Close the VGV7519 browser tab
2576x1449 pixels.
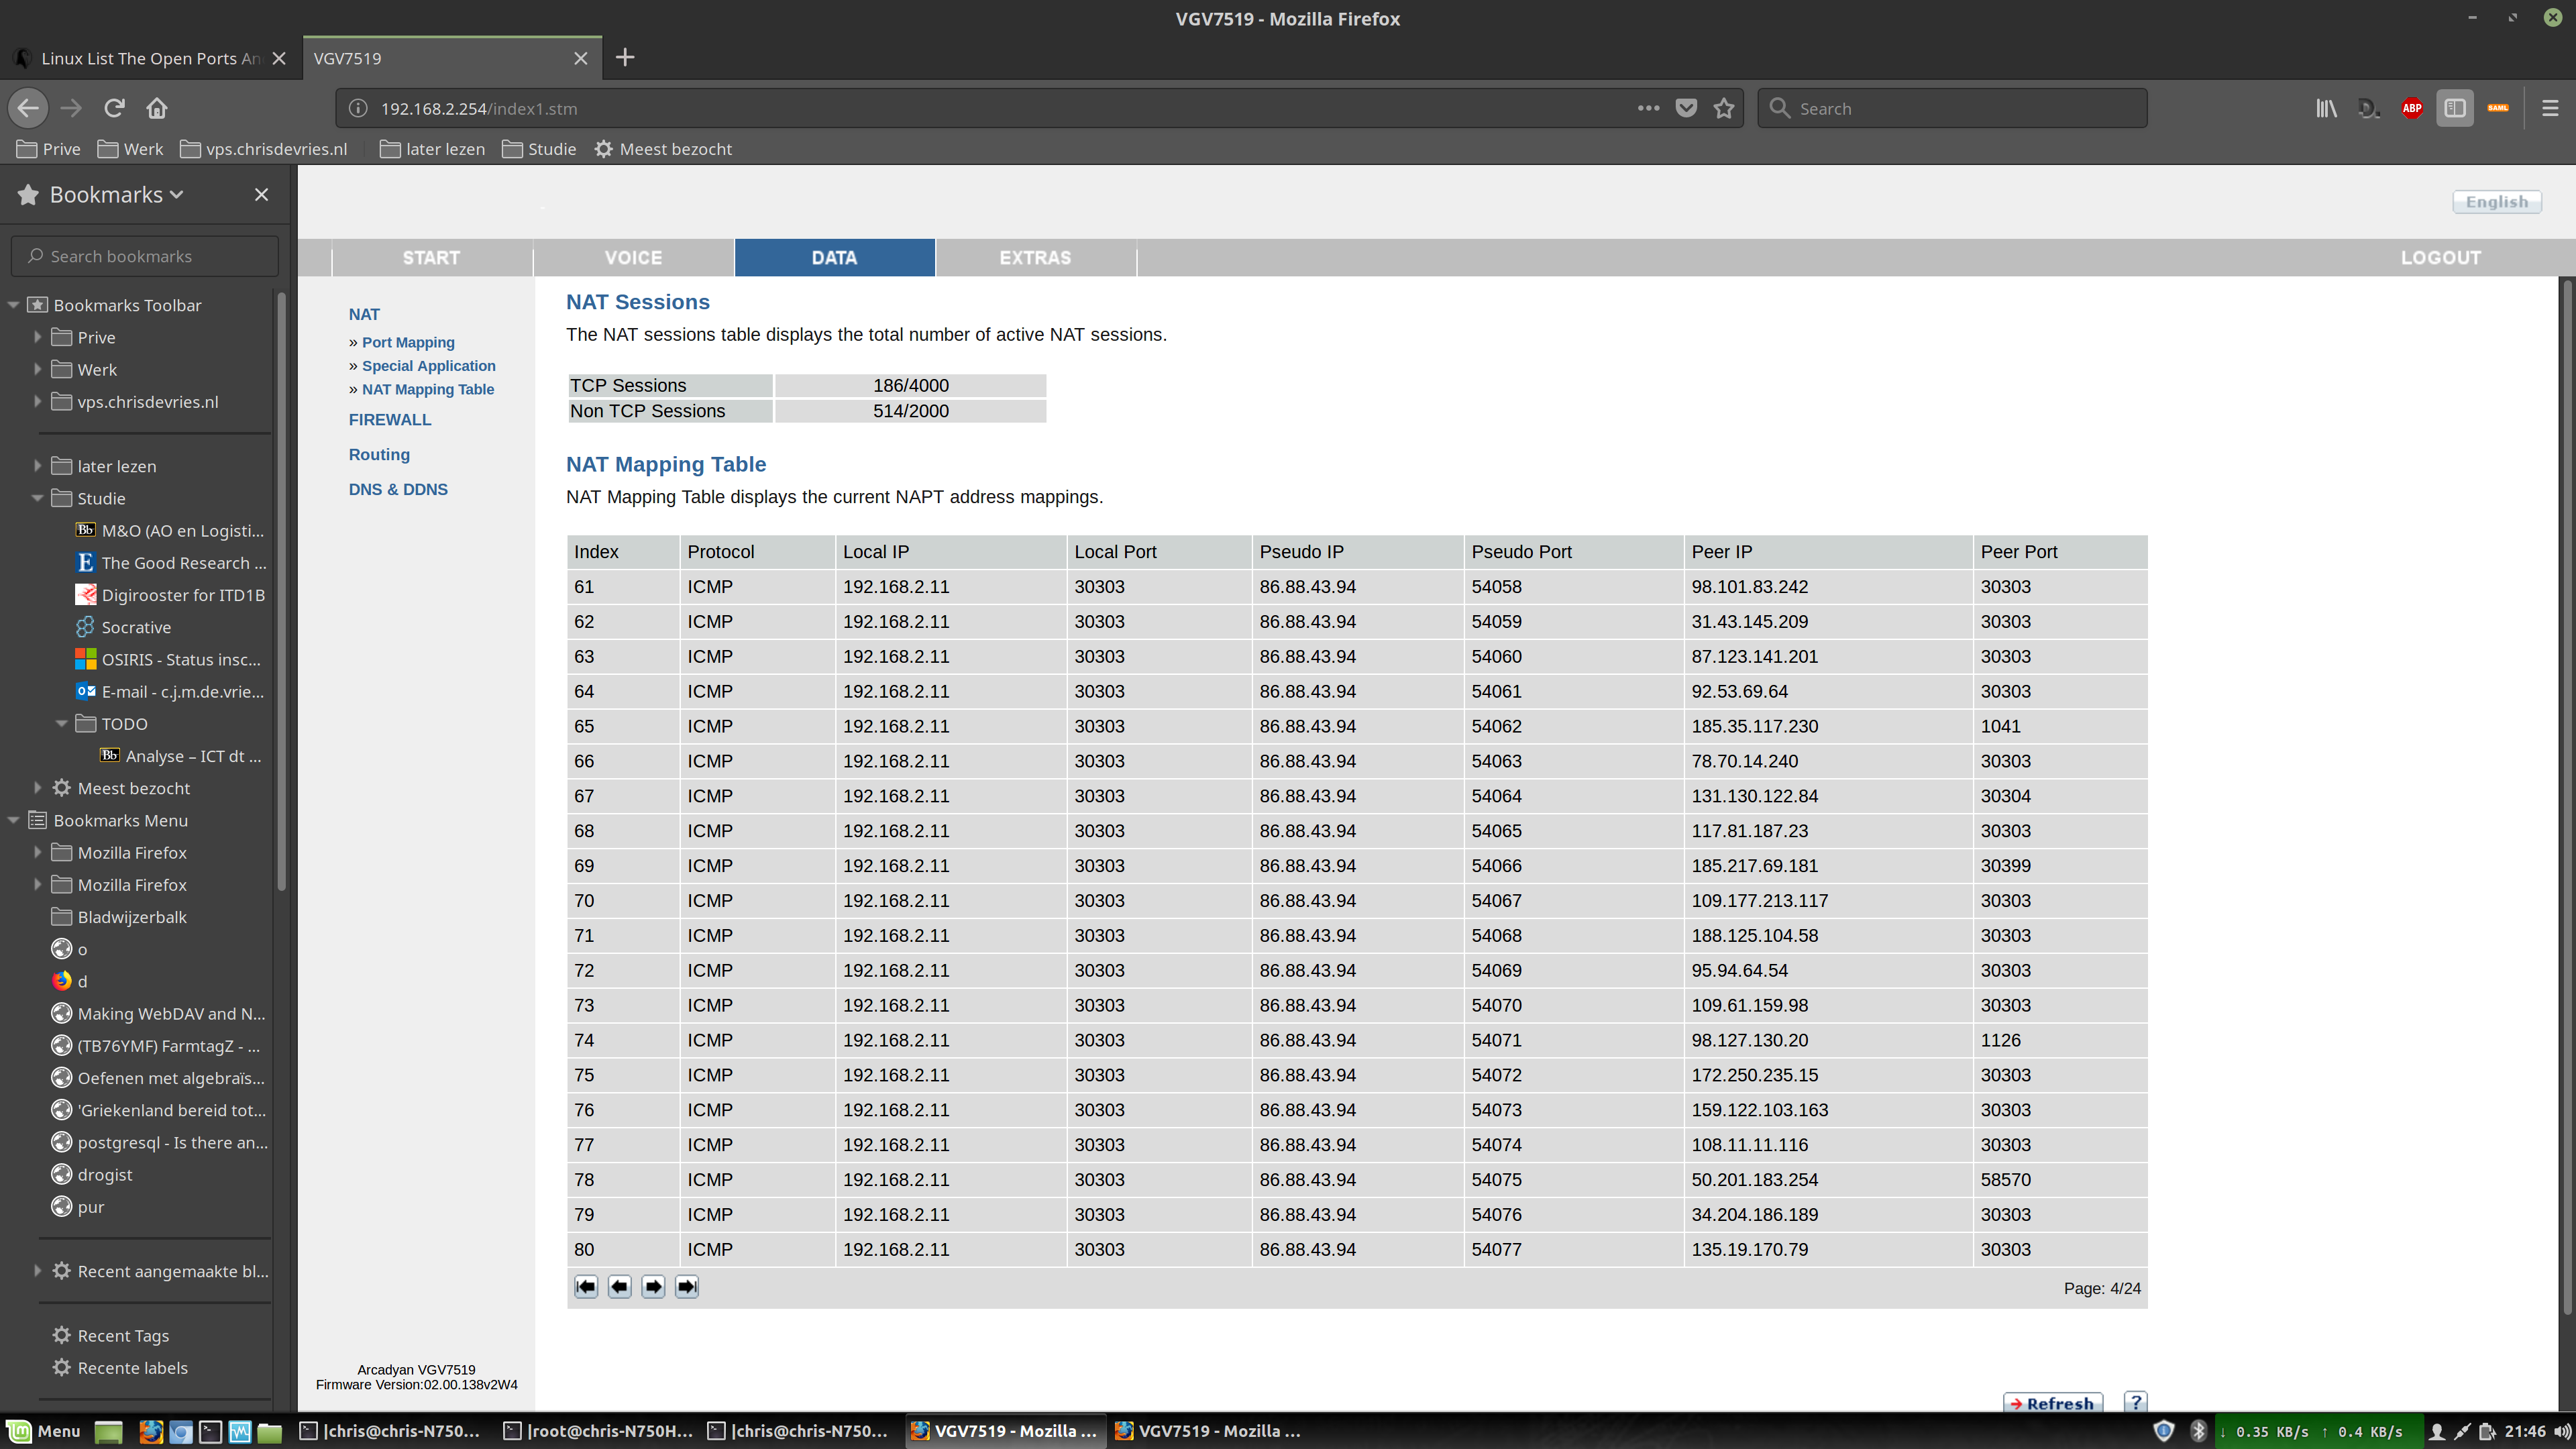(580, 58)
